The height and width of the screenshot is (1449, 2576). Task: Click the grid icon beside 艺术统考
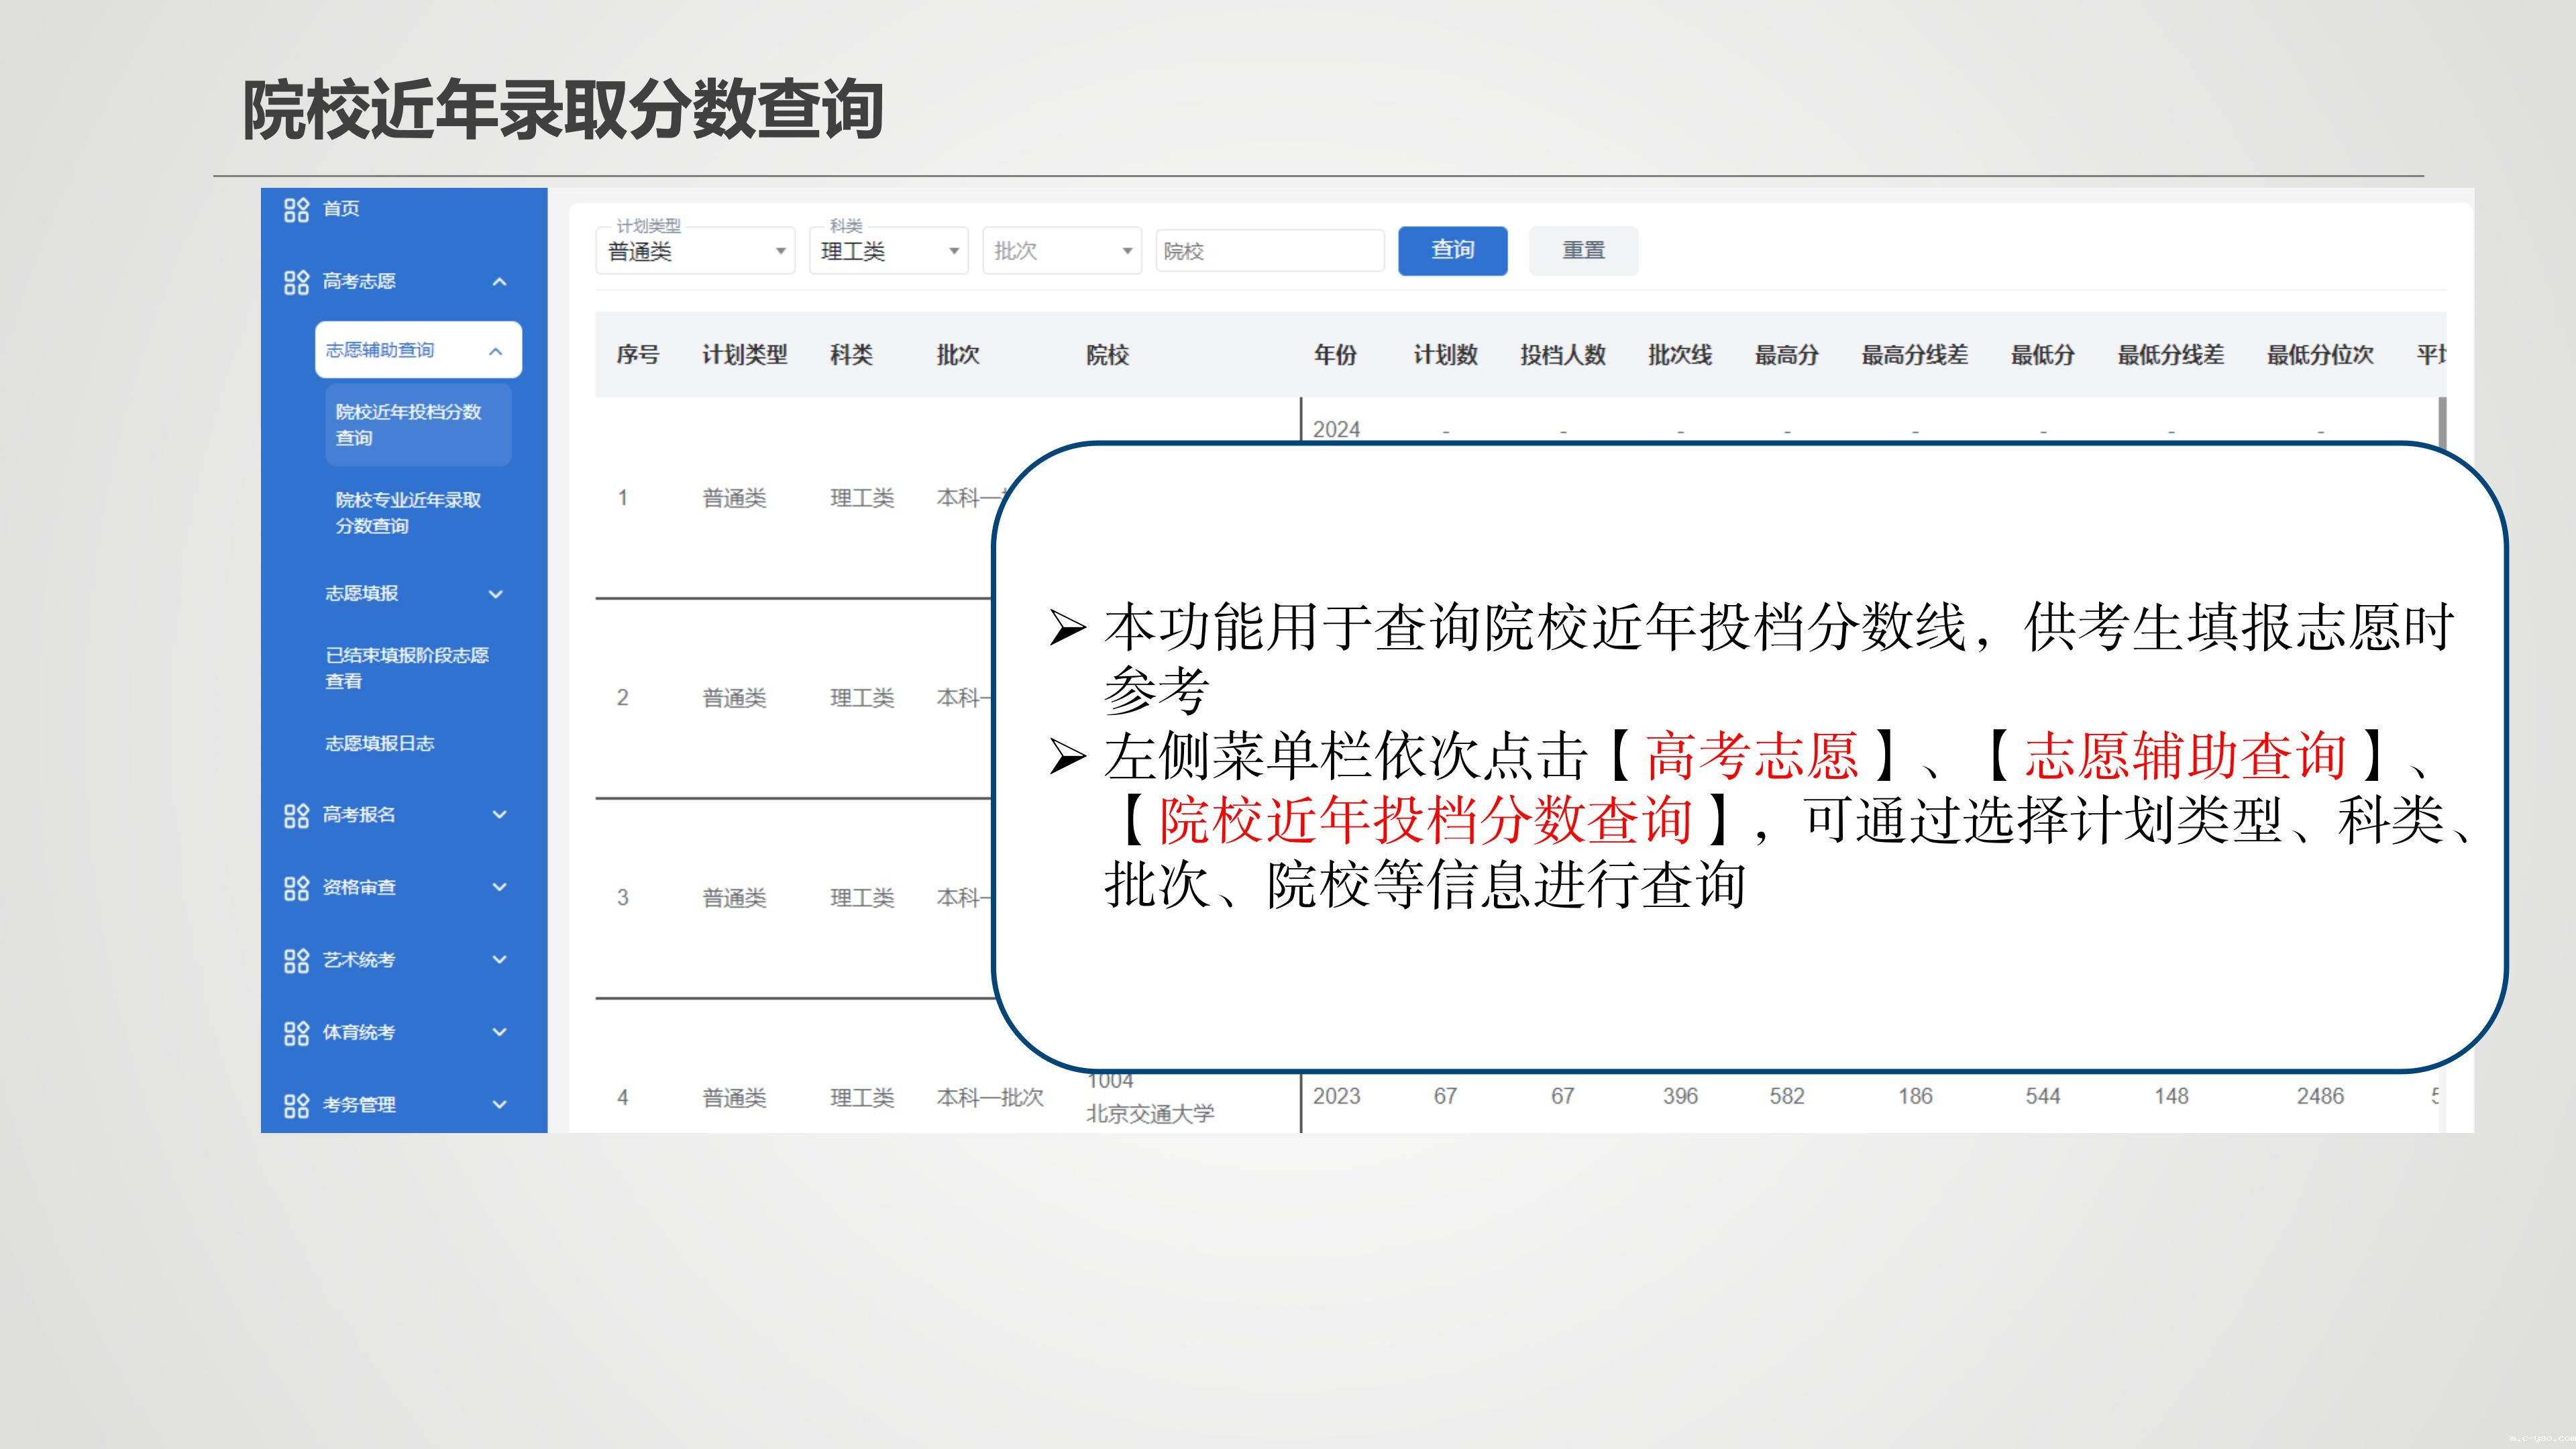coord(296,960)
